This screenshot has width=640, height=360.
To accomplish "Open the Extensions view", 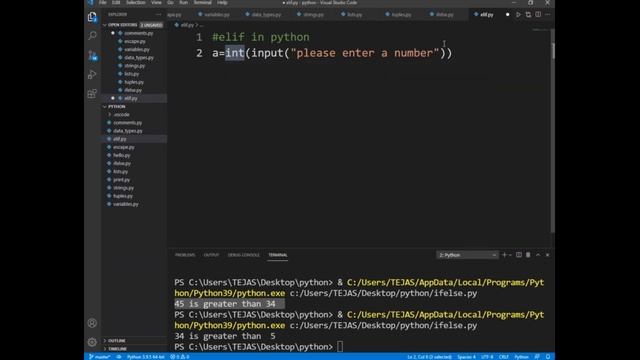I will 92,93.
